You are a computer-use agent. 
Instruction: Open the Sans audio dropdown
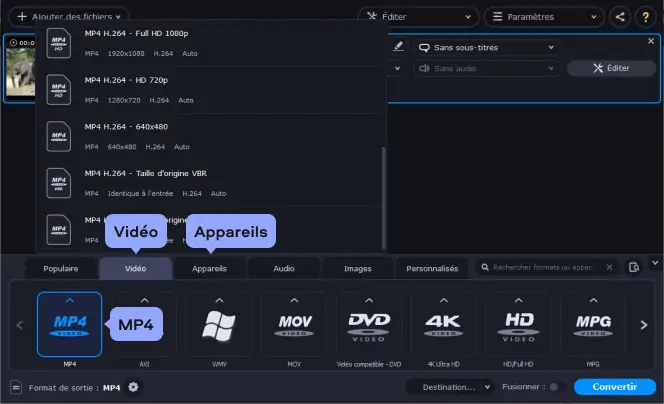(x=487, y=68)
